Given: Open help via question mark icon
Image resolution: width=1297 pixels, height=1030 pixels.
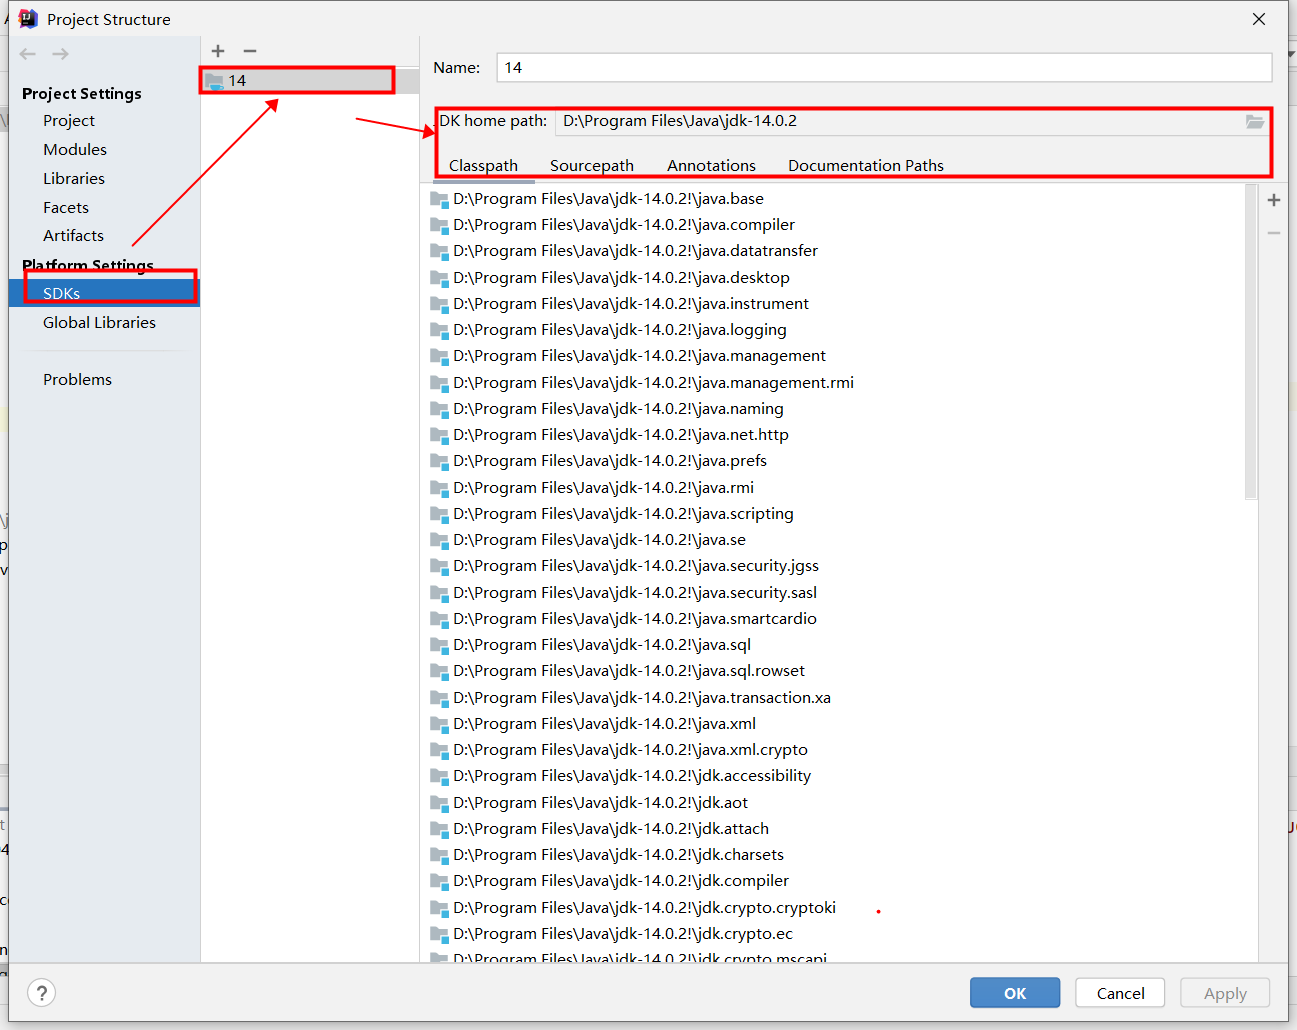Looking at the screenshot, I should 41,993.
